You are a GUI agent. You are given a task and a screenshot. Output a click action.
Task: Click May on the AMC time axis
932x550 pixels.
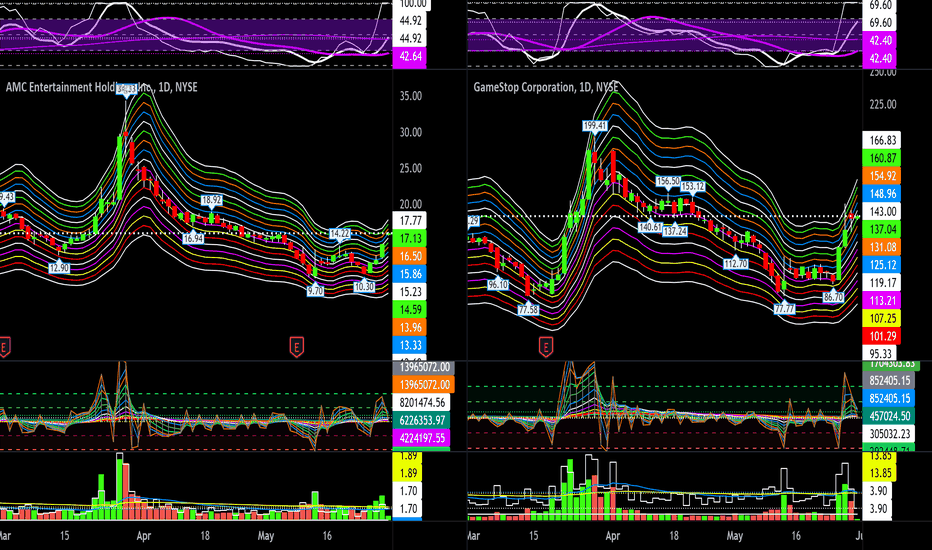point(266,536)
